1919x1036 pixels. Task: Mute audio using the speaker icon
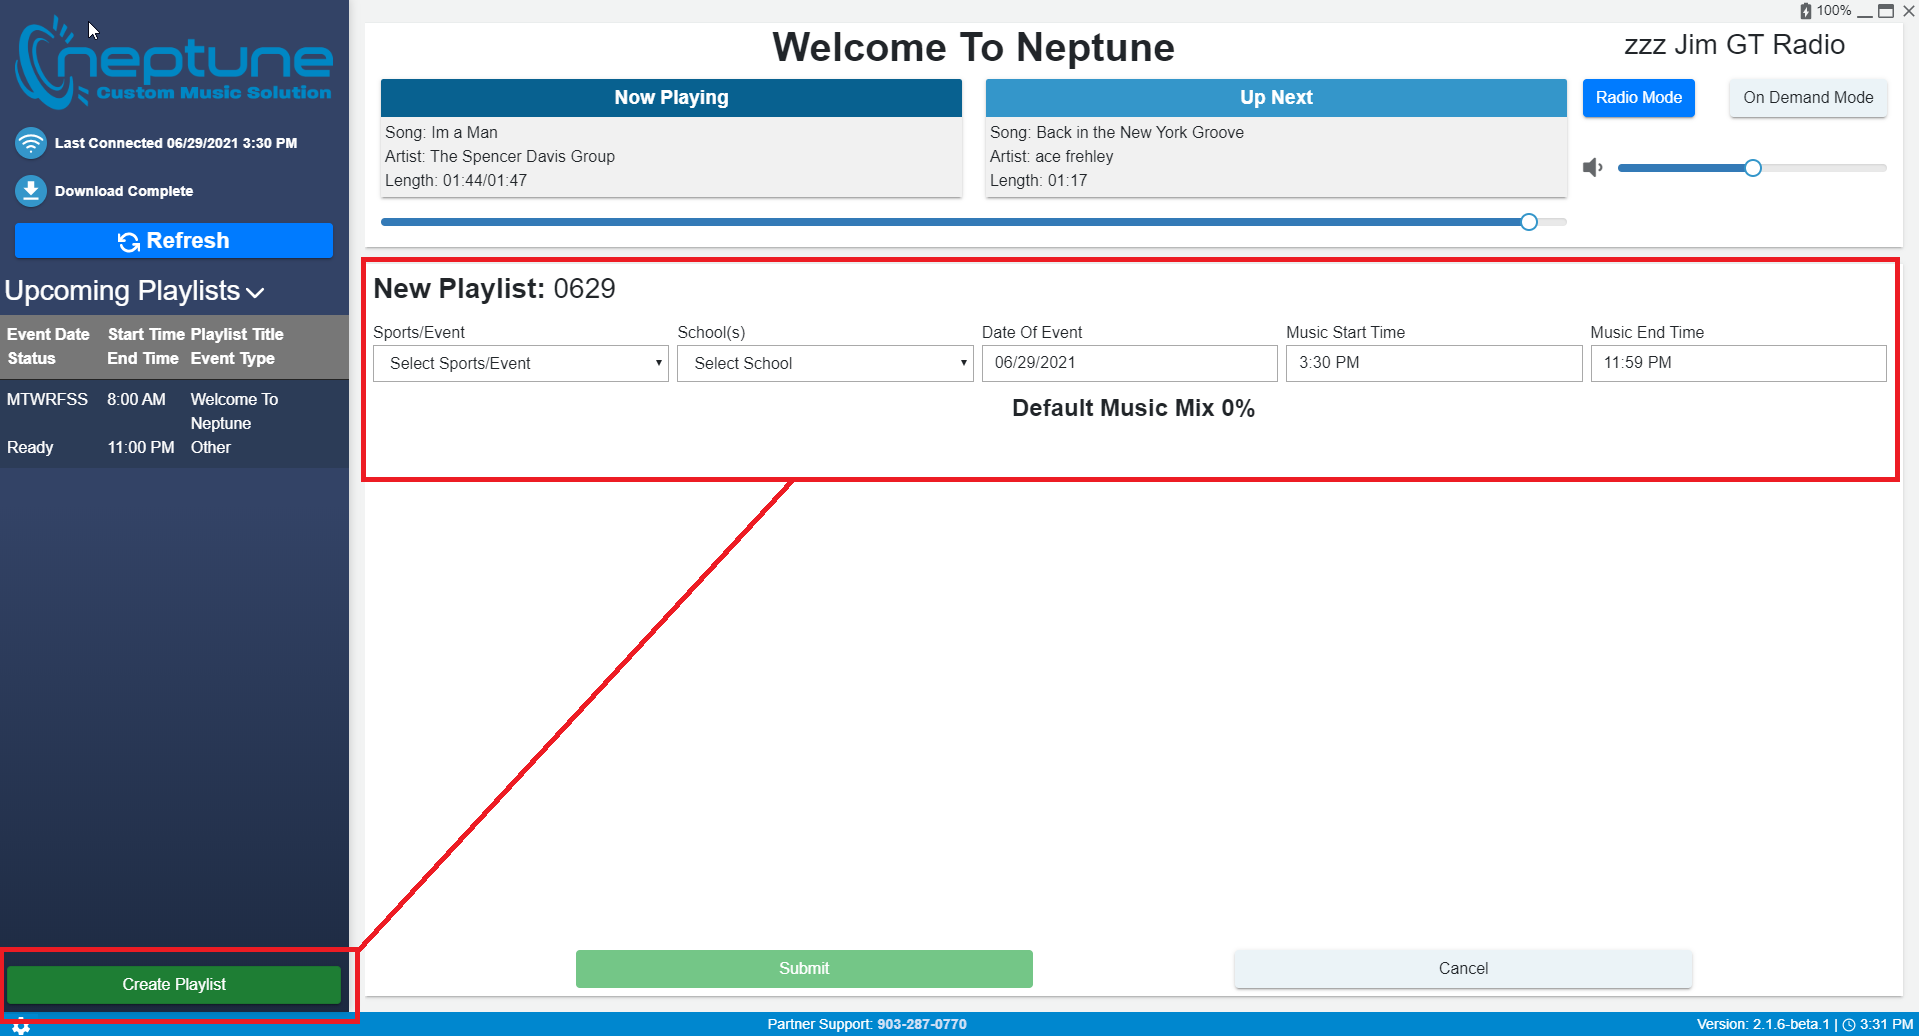(1592, 168)
